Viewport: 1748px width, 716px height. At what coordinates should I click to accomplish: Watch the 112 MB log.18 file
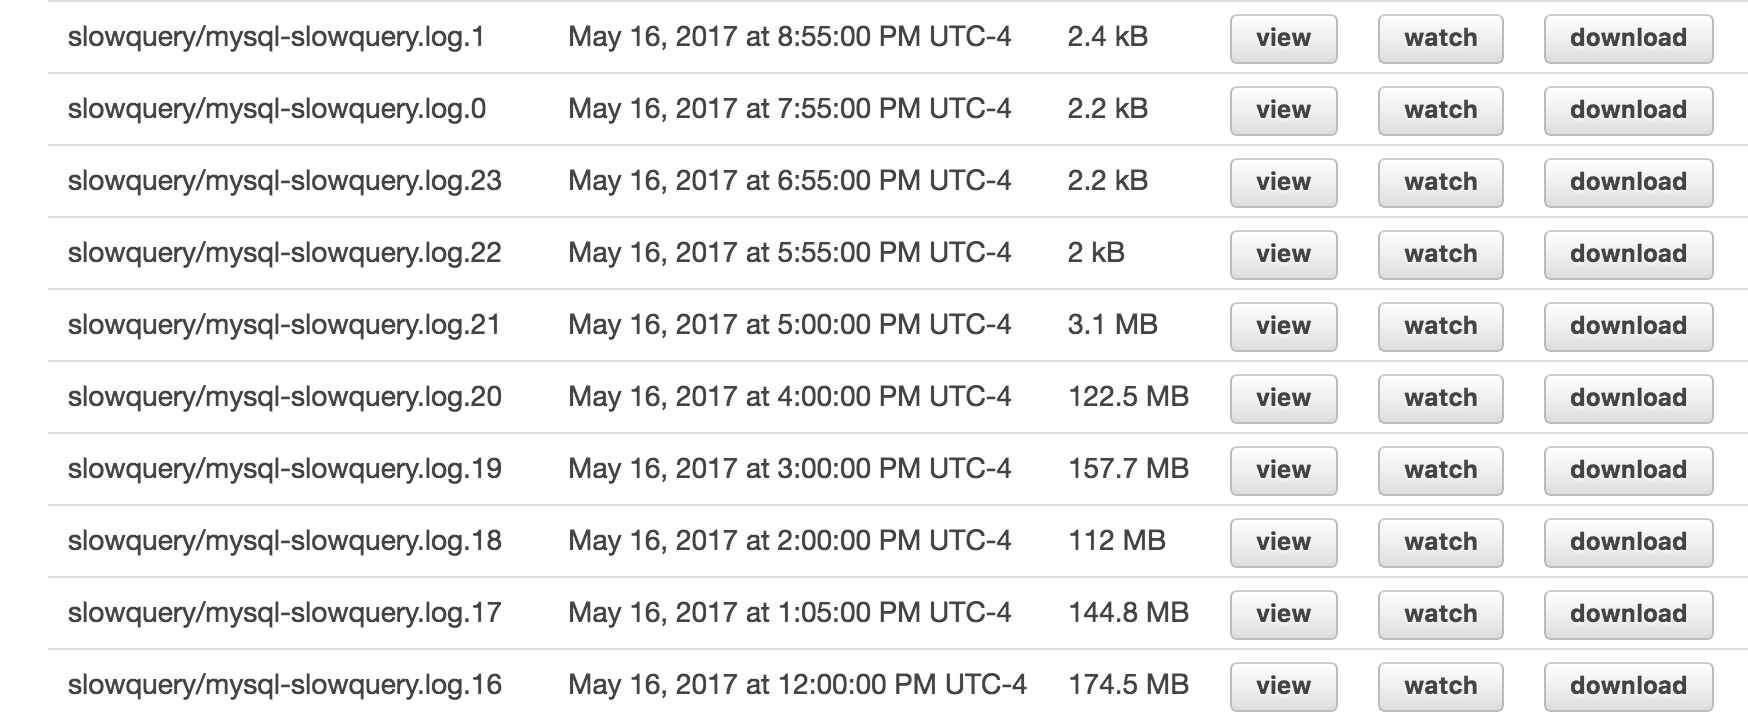pos(1440,542)
